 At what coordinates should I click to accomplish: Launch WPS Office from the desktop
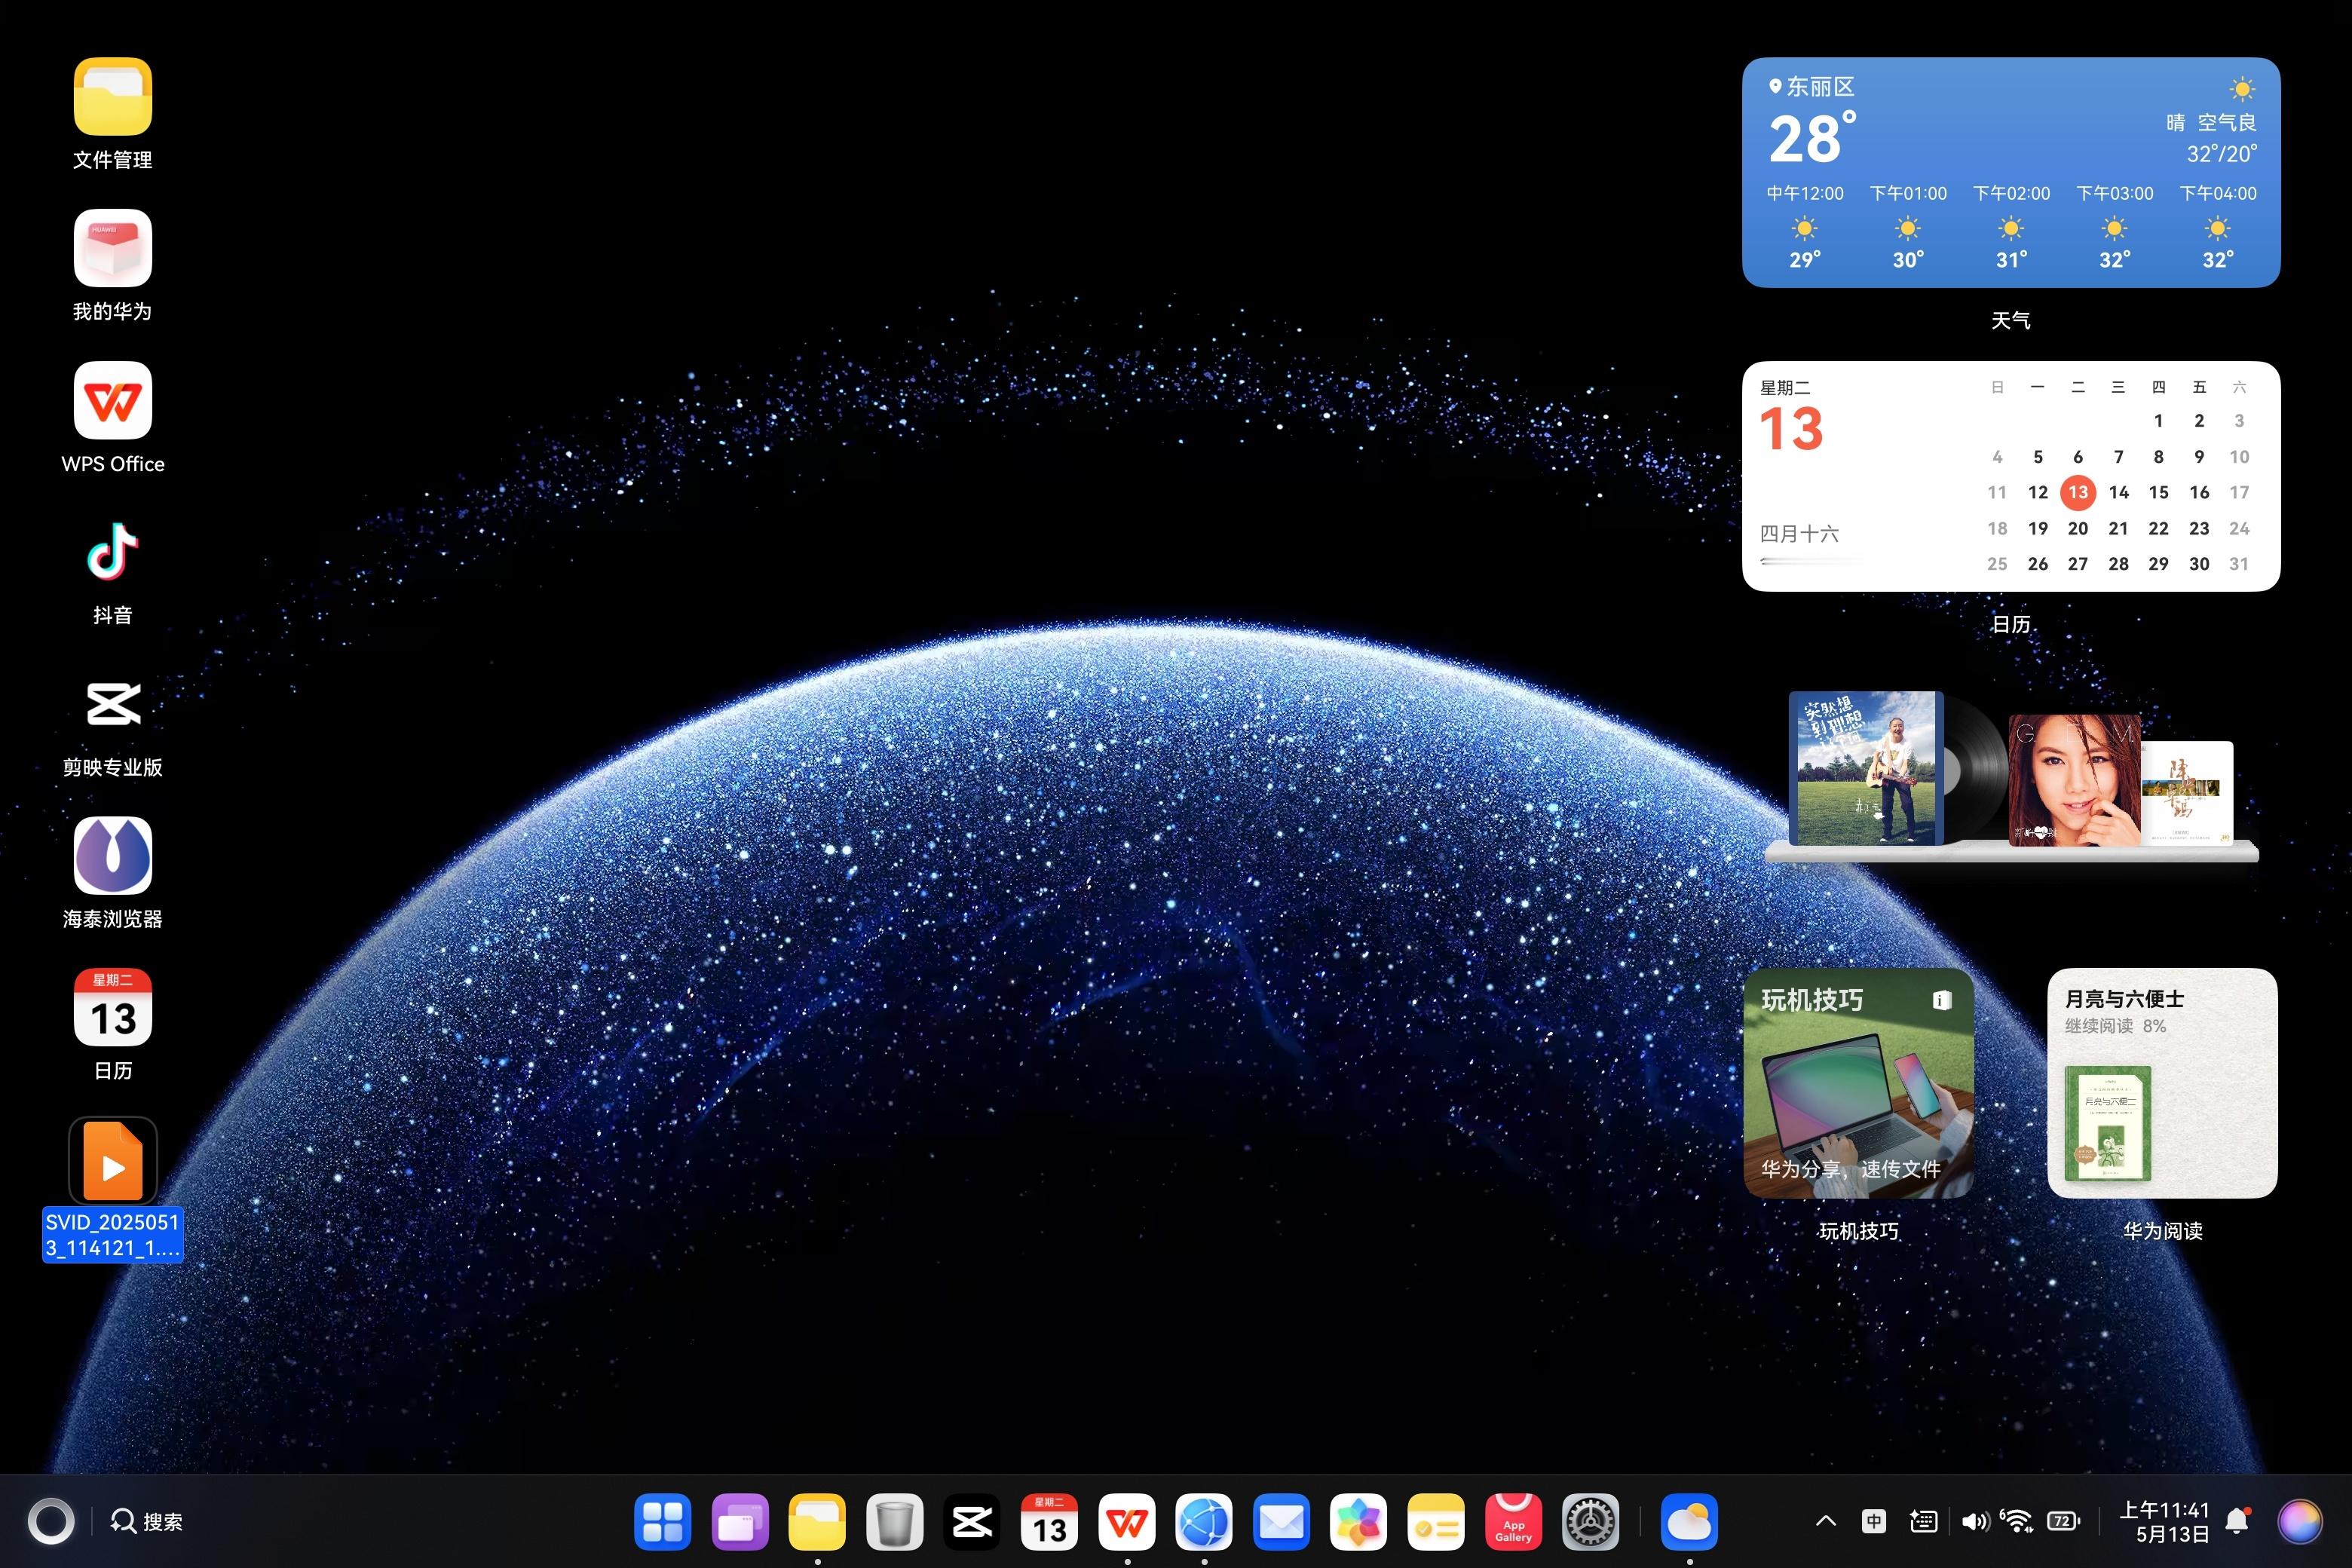coord(112,400)
